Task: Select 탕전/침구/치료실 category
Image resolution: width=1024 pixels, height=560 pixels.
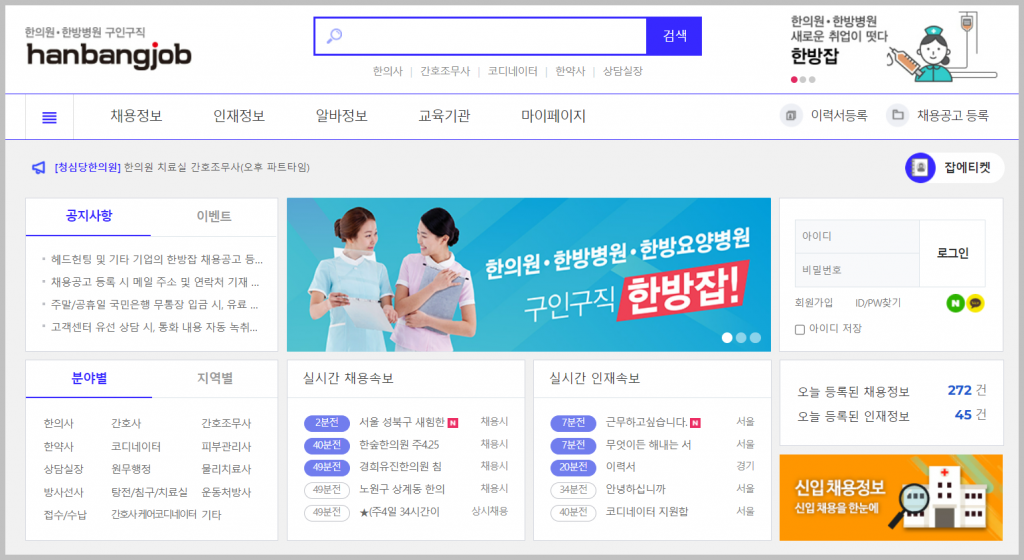Action: [x=149, y=492]
